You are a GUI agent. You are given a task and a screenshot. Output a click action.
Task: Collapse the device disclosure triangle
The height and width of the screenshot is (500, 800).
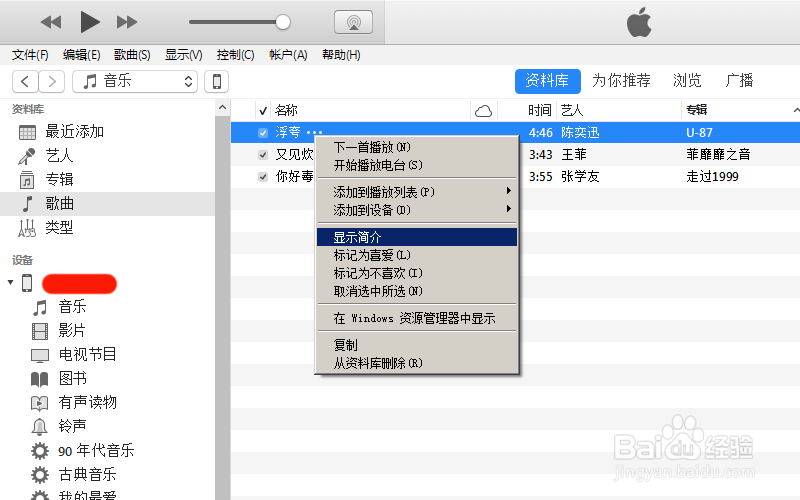10,282
